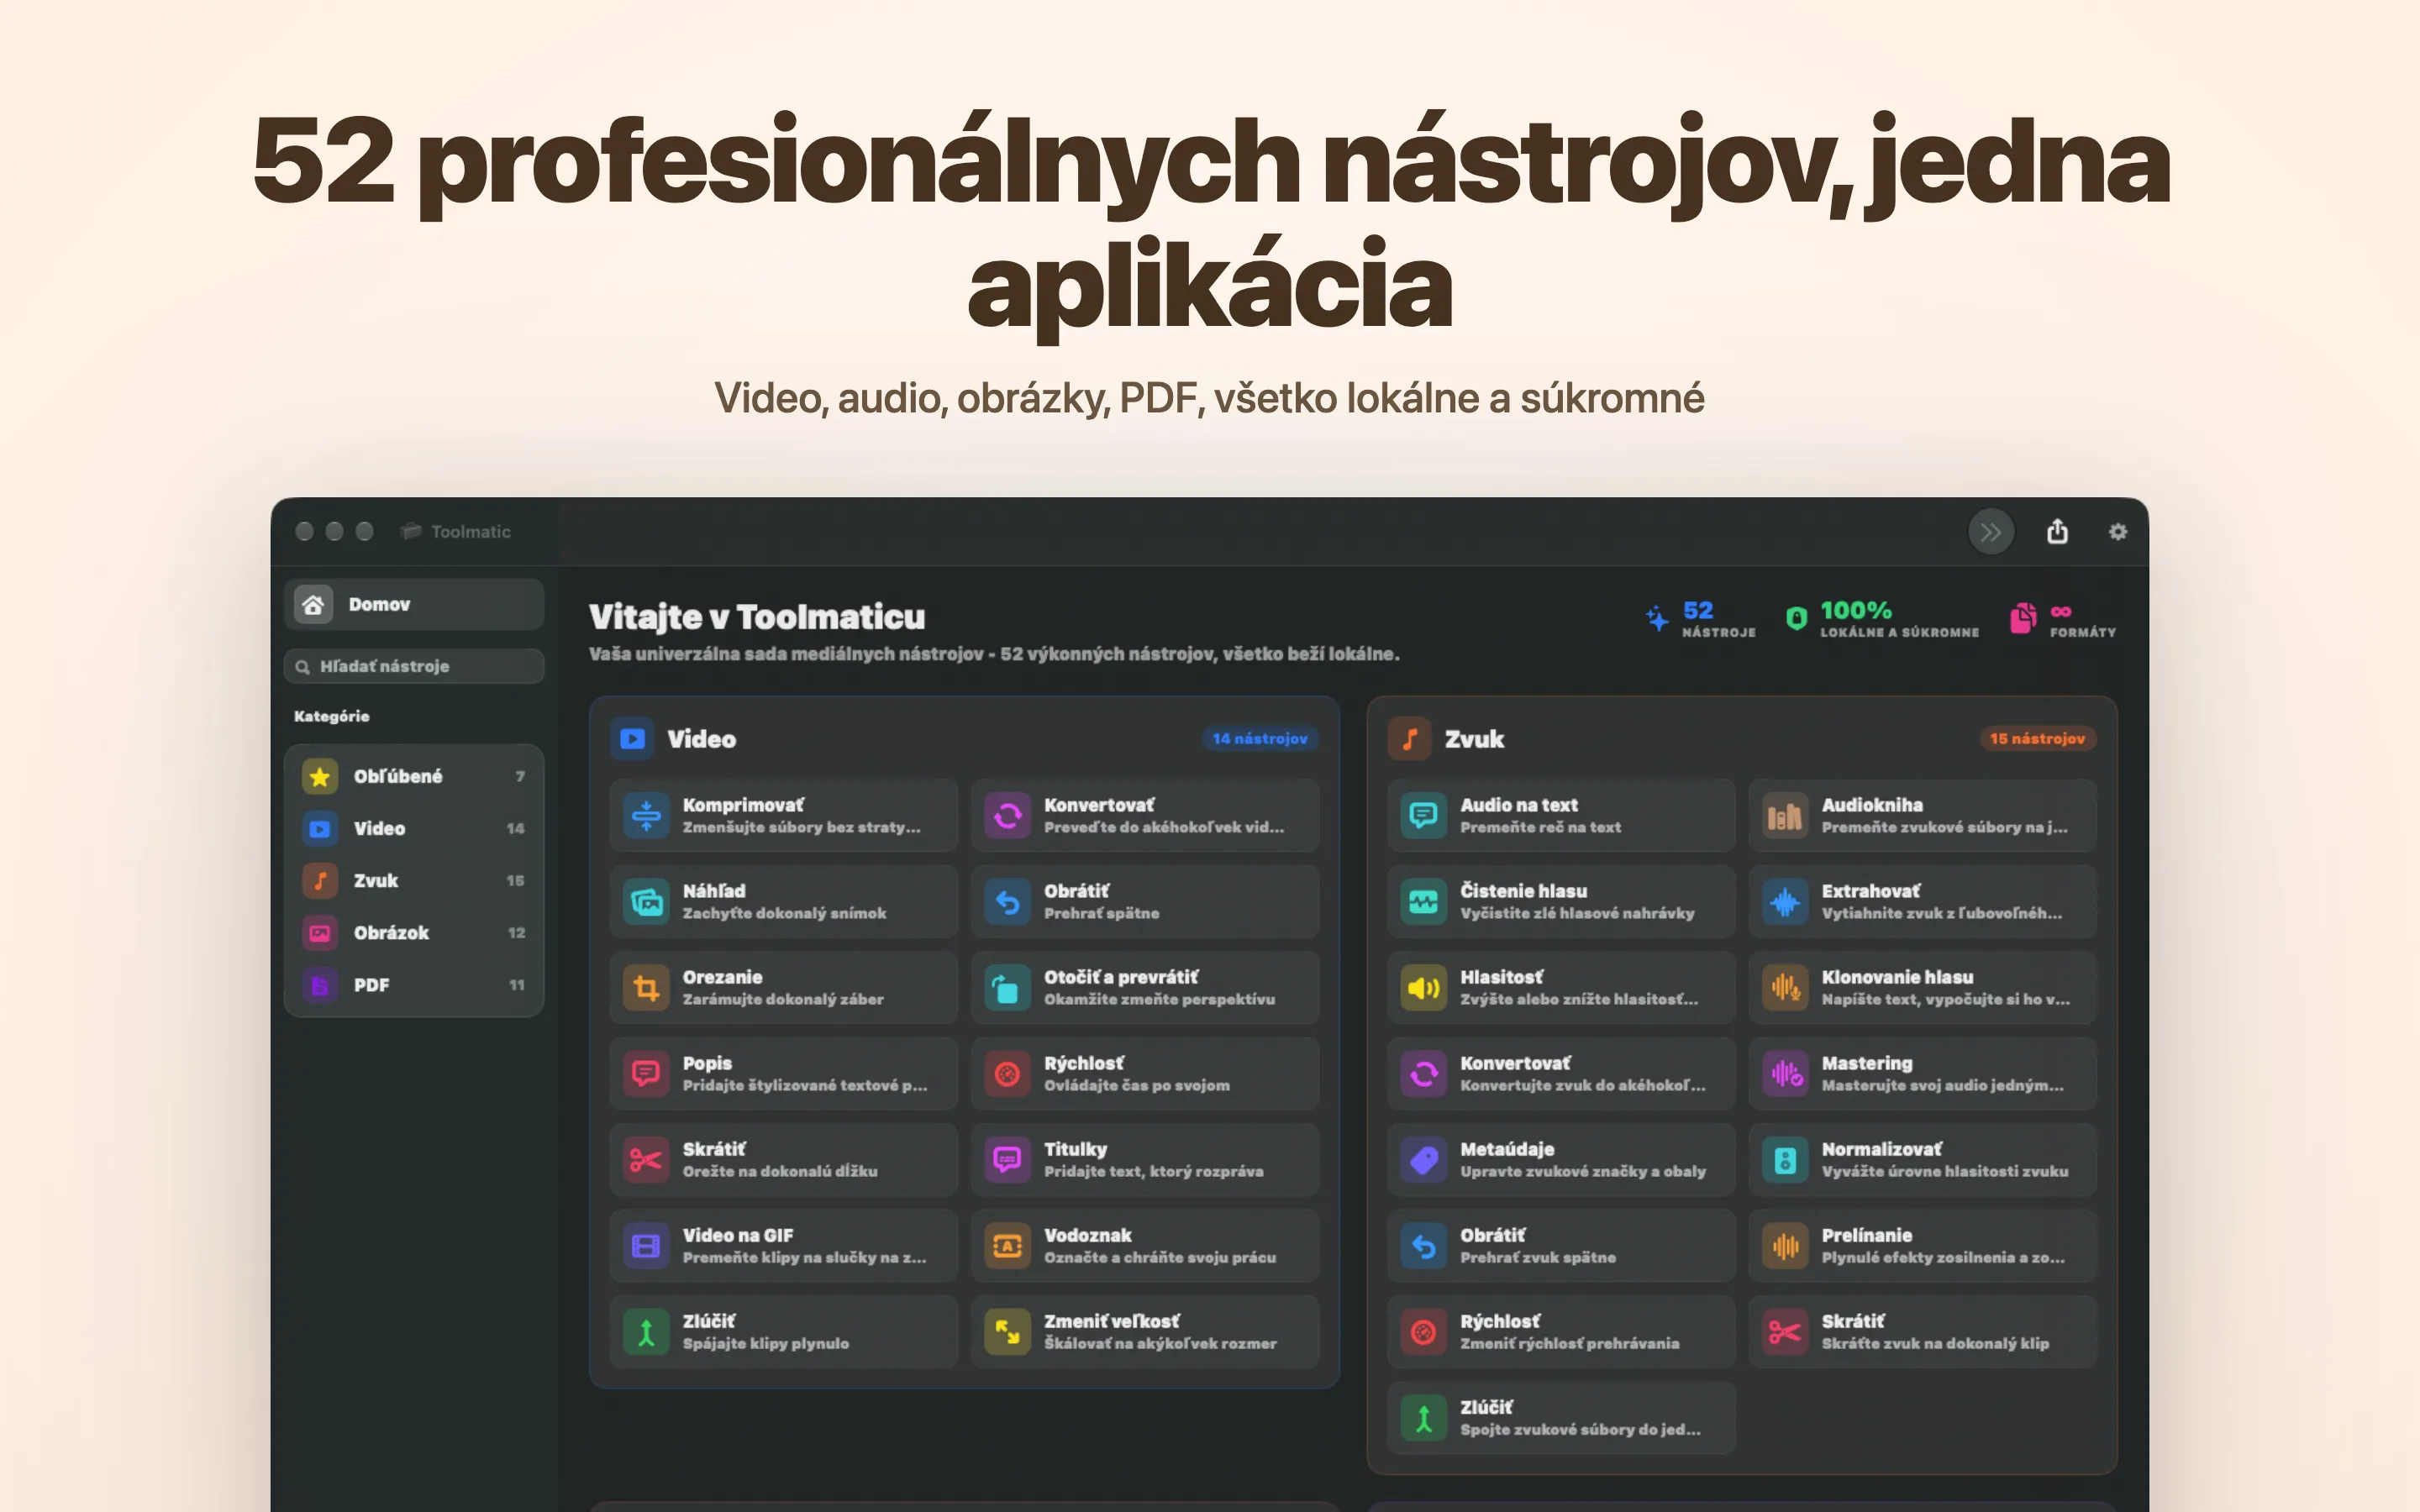
Task: Open the Titulky tool card
Action: point(1145,1160)
